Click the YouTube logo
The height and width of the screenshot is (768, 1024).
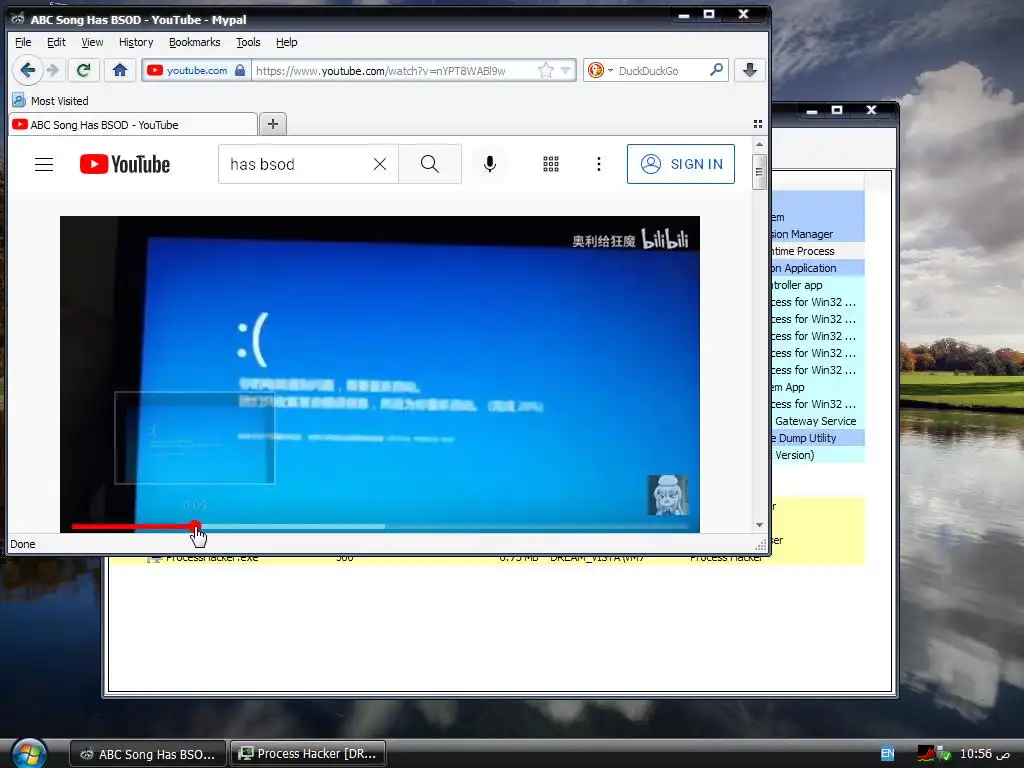(x=125, y=165)
